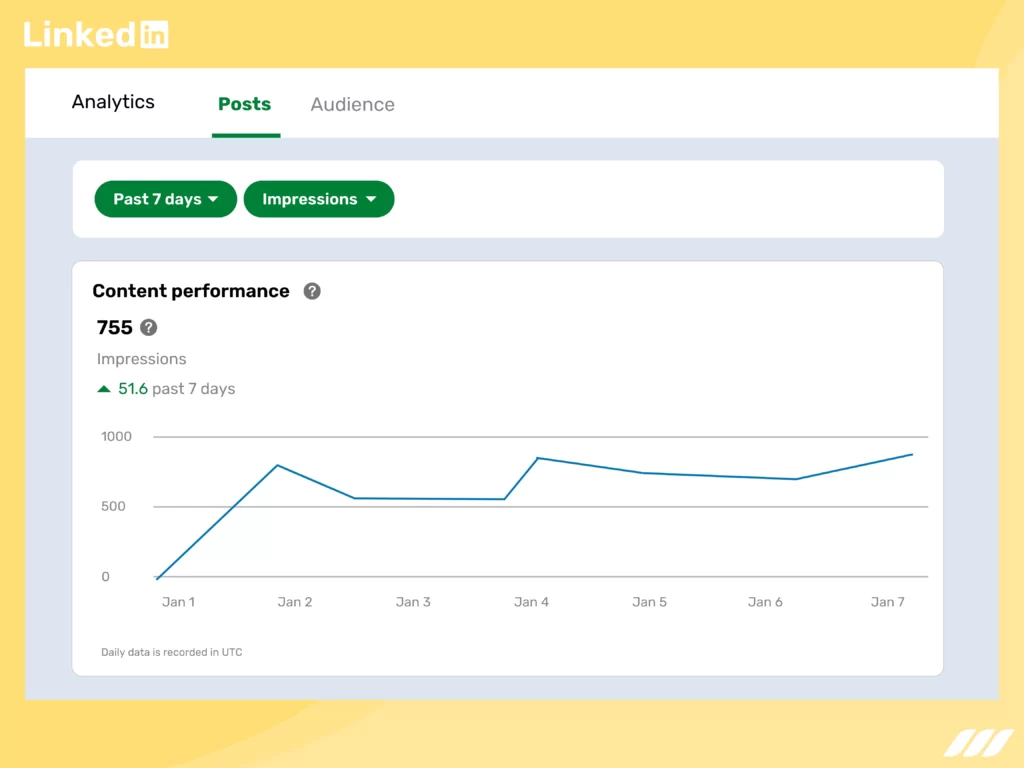Click the green up-trend triangle
Image resolution: width=1024 pixels, height=768 pixels.
pos(104,389)
